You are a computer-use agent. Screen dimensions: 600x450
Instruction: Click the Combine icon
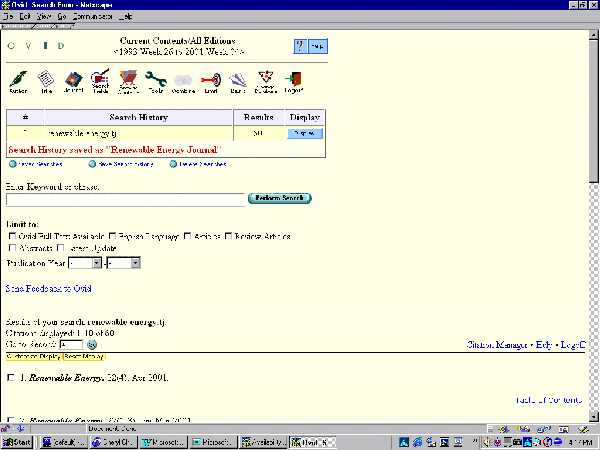tap(183, 83)
